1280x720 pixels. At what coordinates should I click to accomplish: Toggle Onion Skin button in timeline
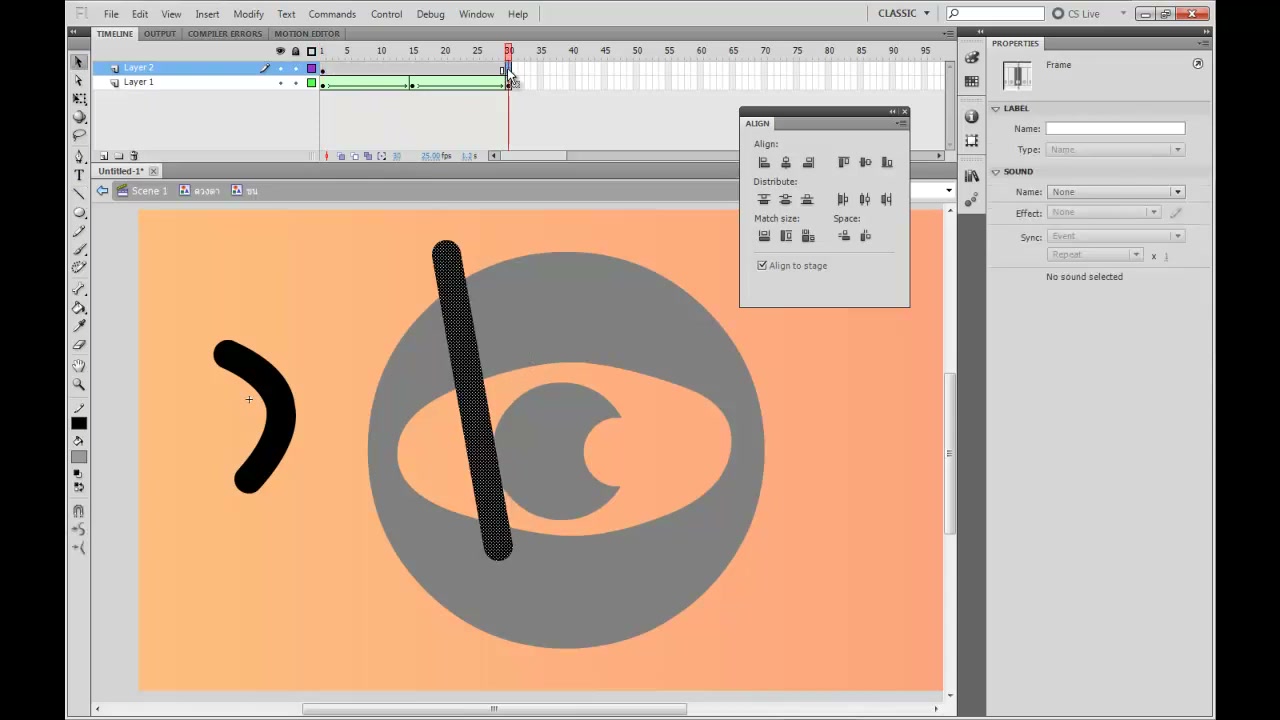point(342,156)
